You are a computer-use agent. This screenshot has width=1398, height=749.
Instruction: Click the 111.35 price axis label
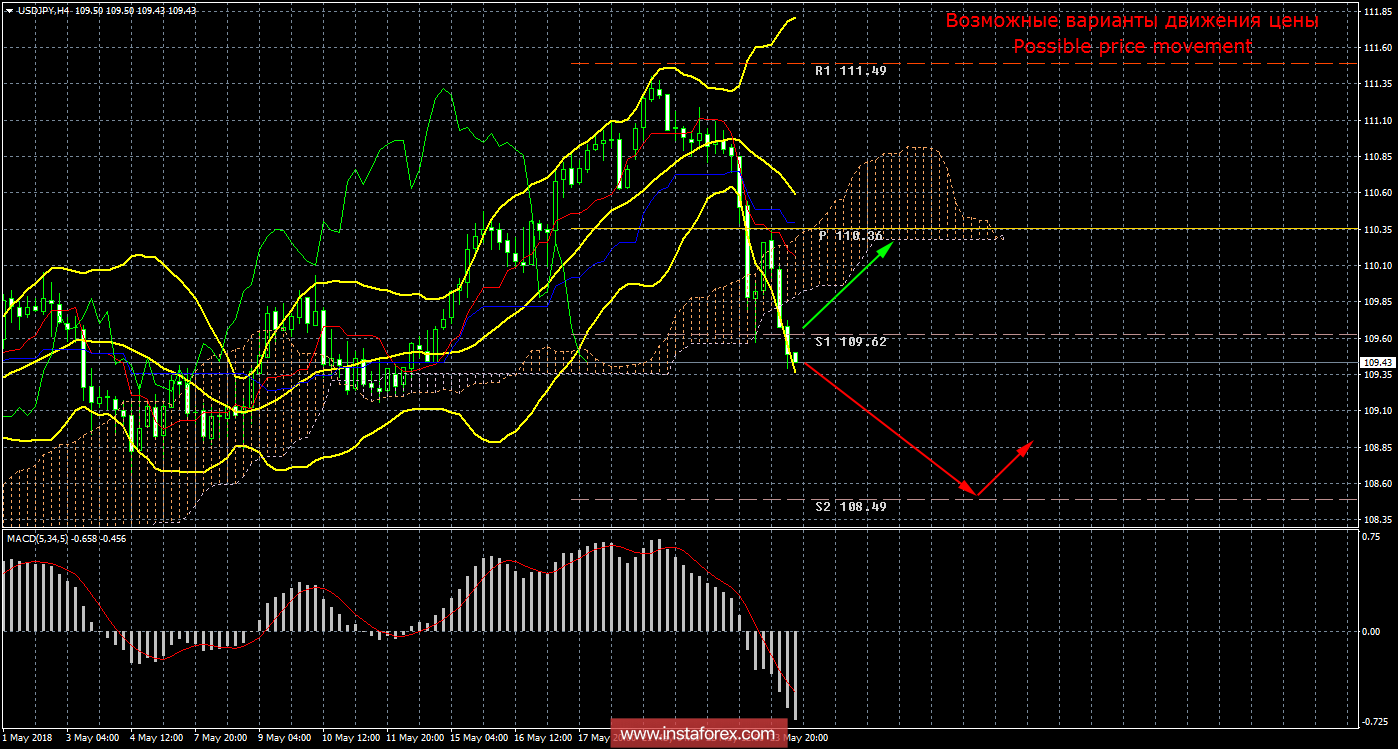[1378, 84]
